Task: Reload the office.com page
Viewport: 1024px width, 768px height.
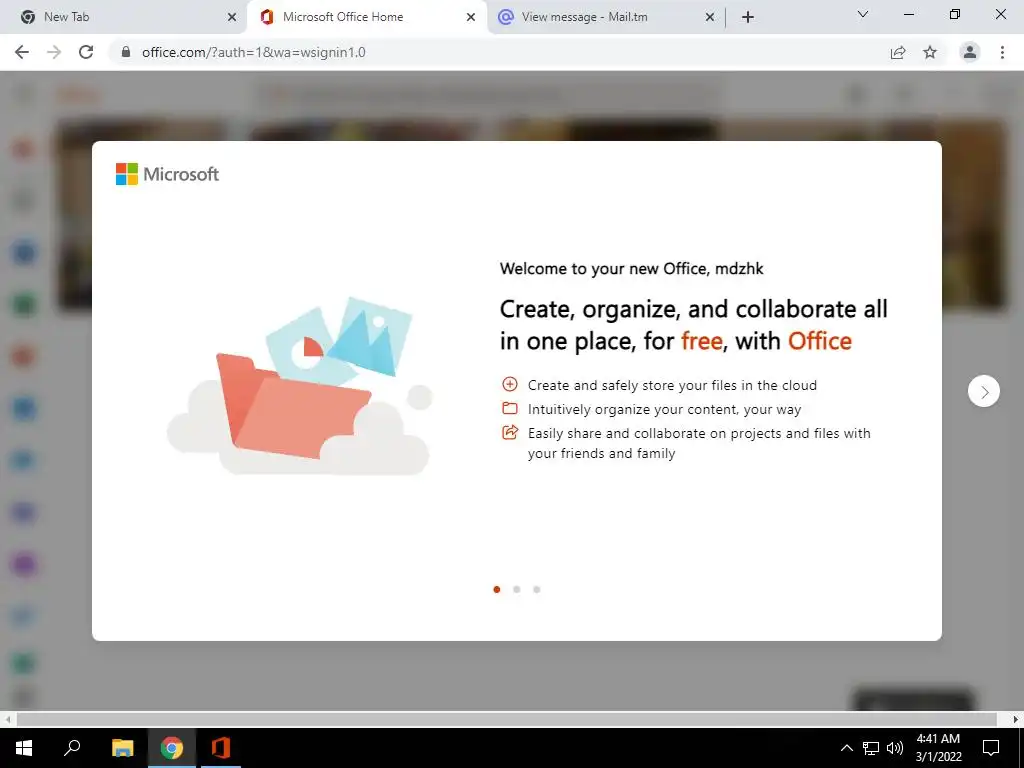Action: pyautogui.click(x=86, y=52)
